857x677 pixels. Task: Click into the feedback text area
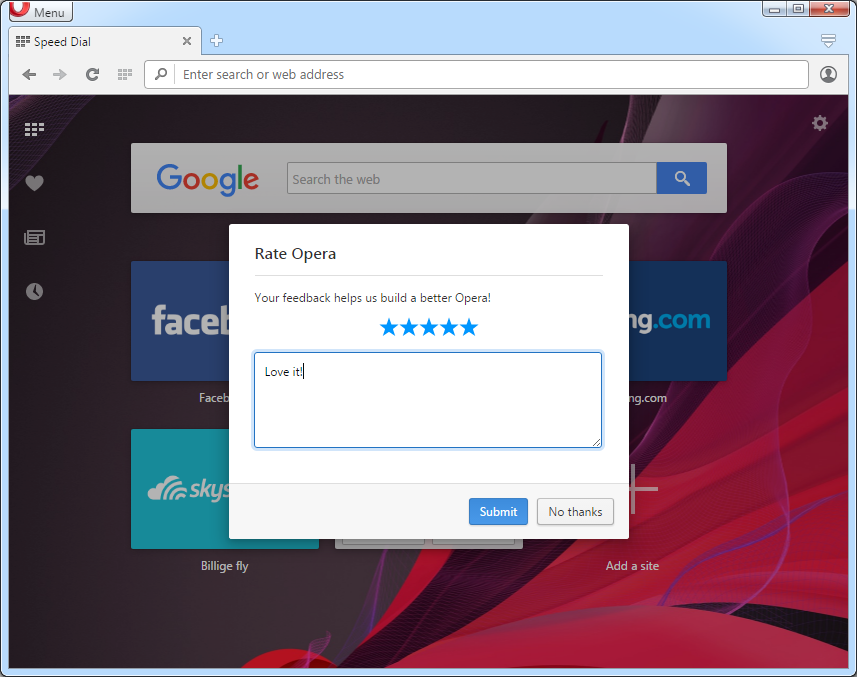click(428, 400)
